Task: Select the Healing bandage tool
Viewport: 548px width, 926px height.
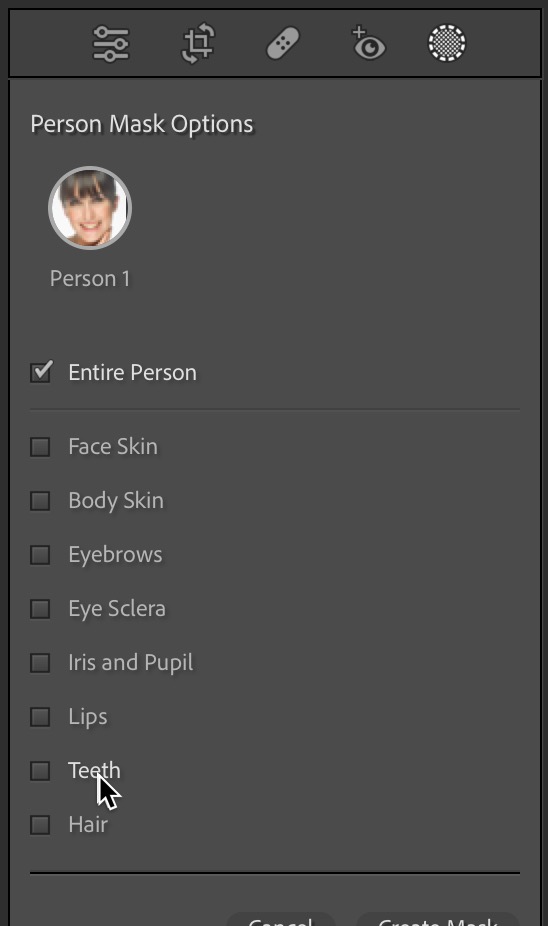Action: [x=283, y=44]
